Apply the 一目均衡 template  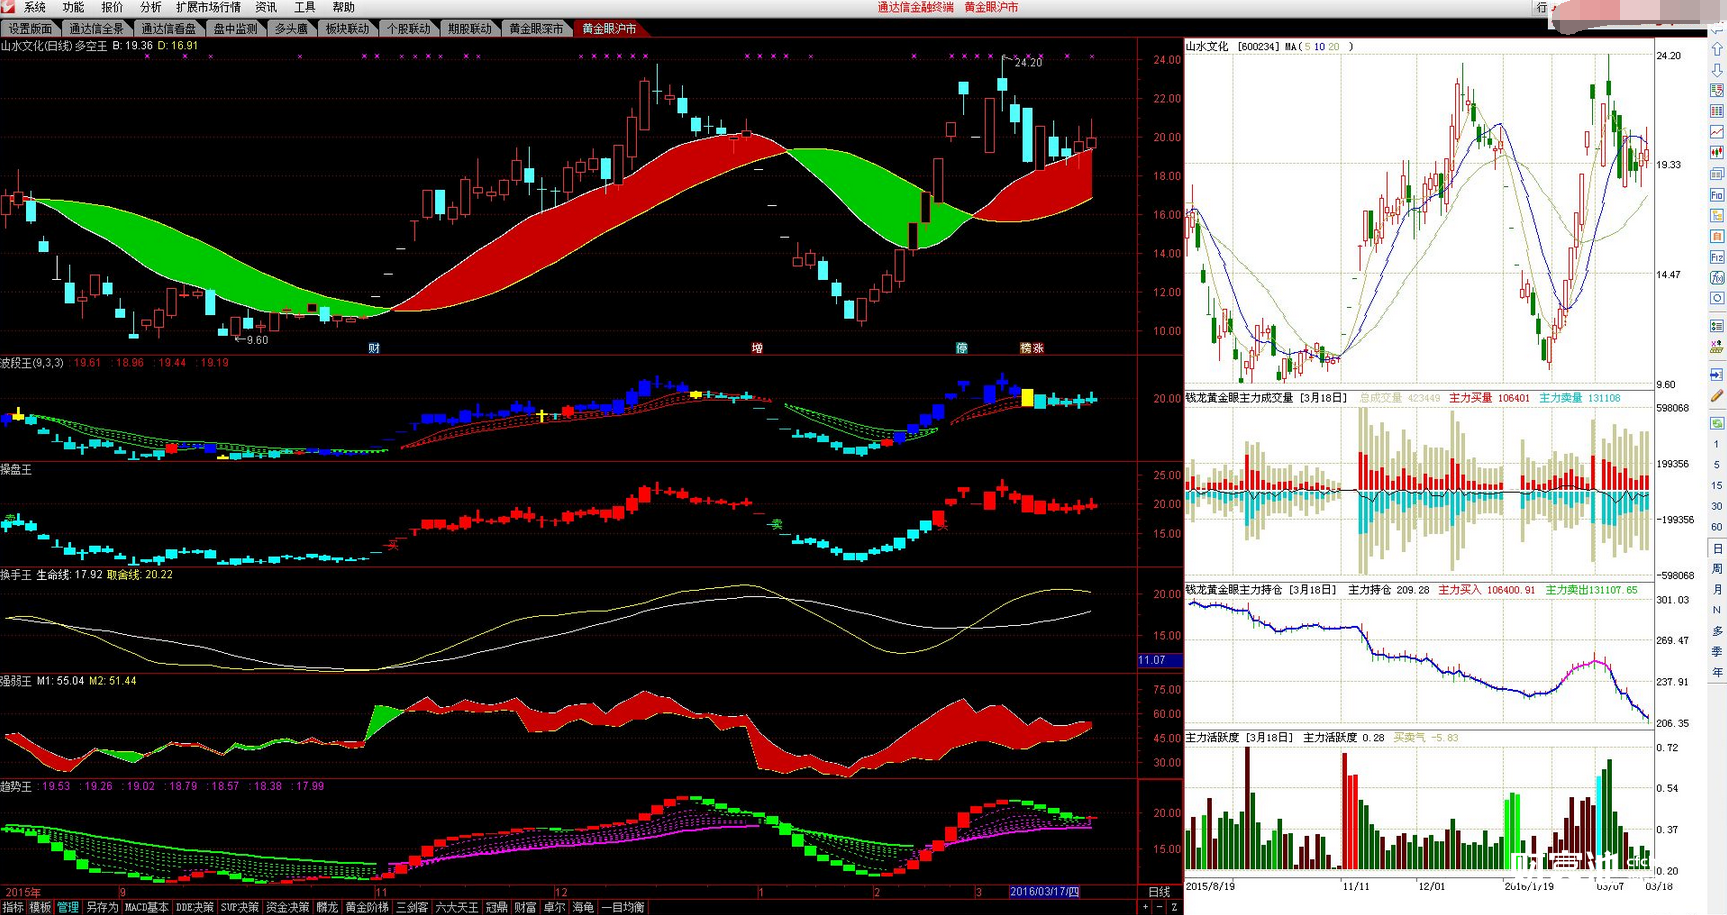coord(623,907)
